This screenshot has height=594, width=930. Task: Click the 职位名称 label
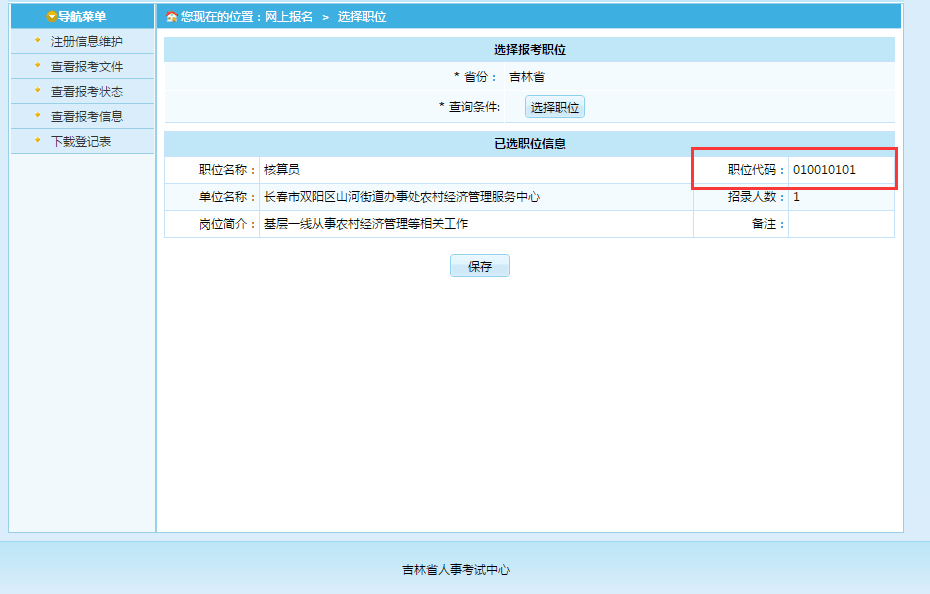click(227, 170)
